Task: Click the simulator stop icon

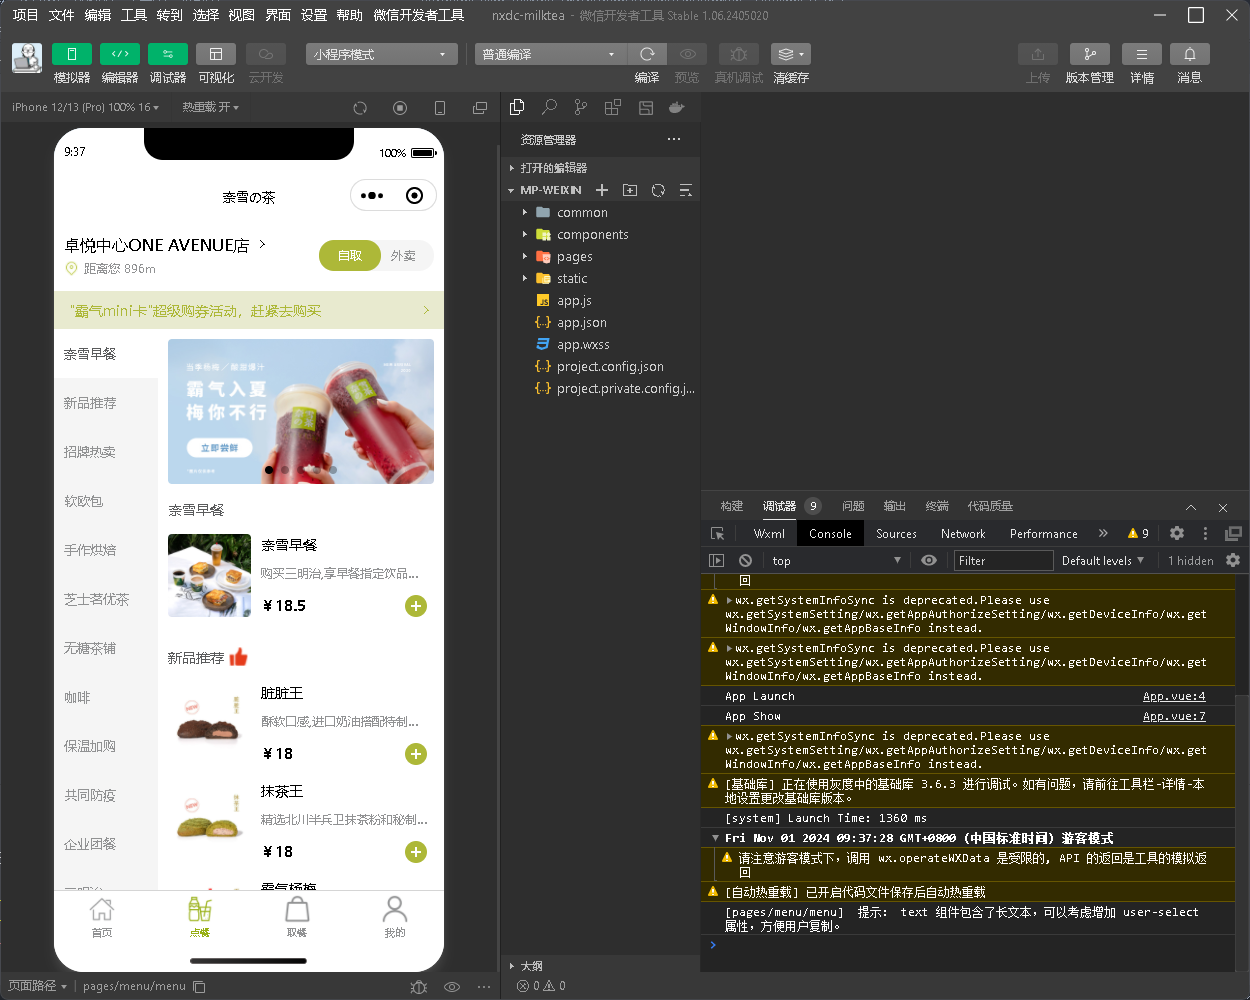Action: coord(400,108)
